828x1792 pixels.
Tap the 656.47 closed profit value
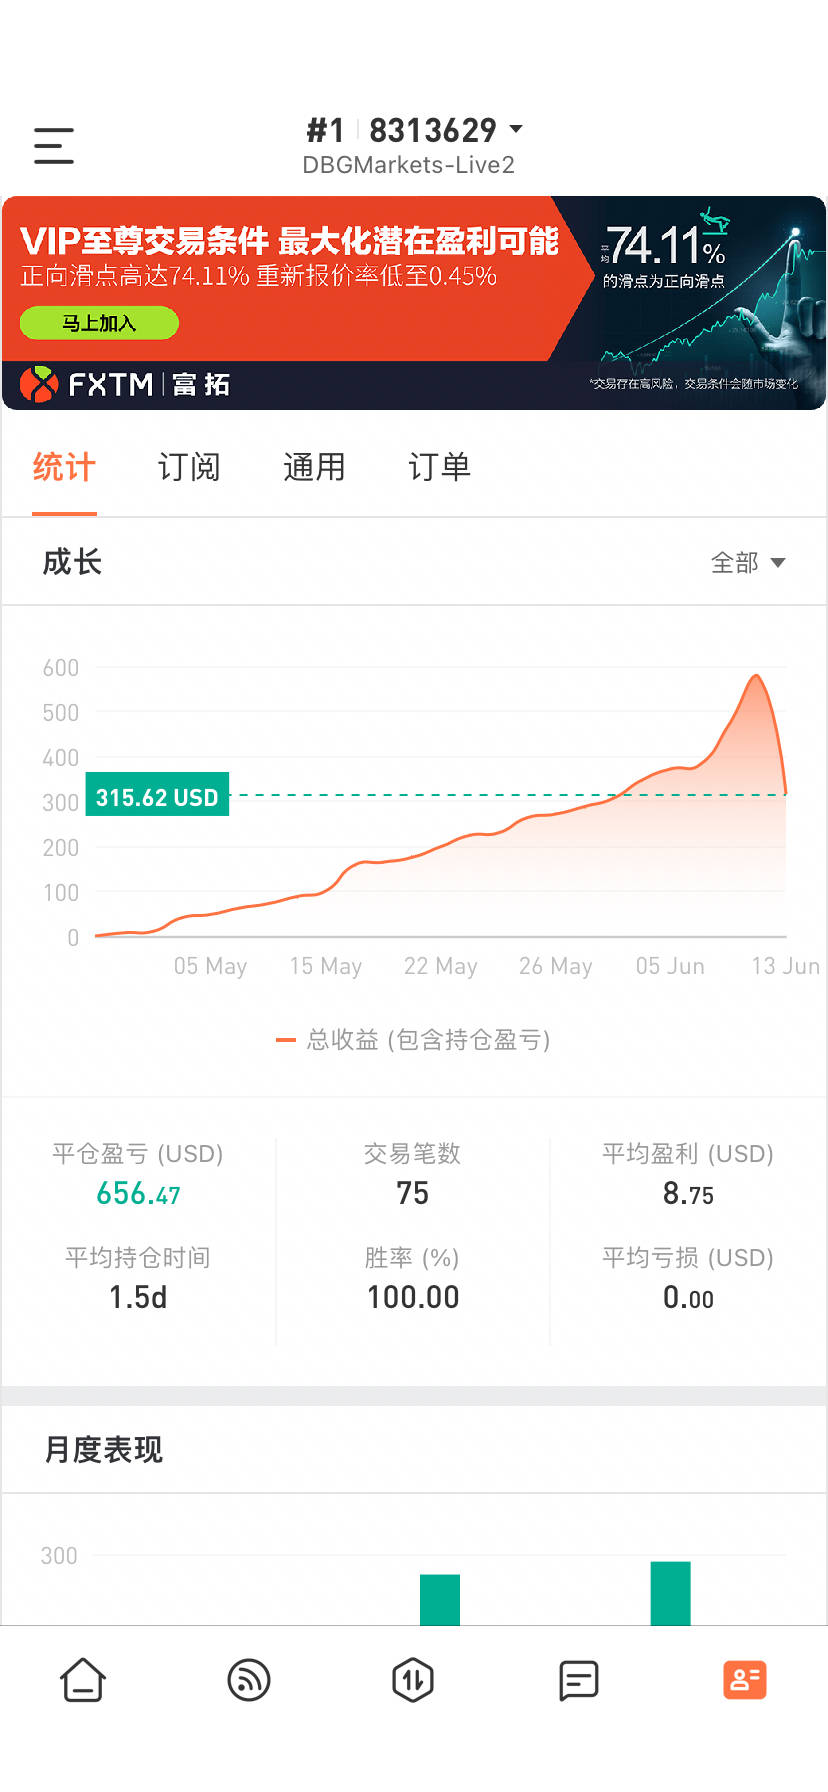[x=138, y=1193]
